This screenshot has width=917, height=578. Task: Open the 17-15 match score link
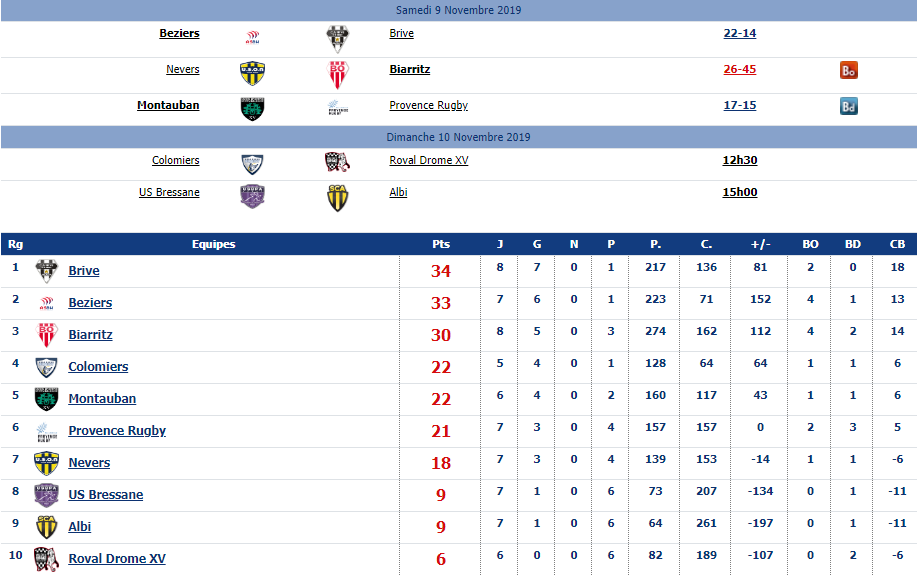(740, 105)
